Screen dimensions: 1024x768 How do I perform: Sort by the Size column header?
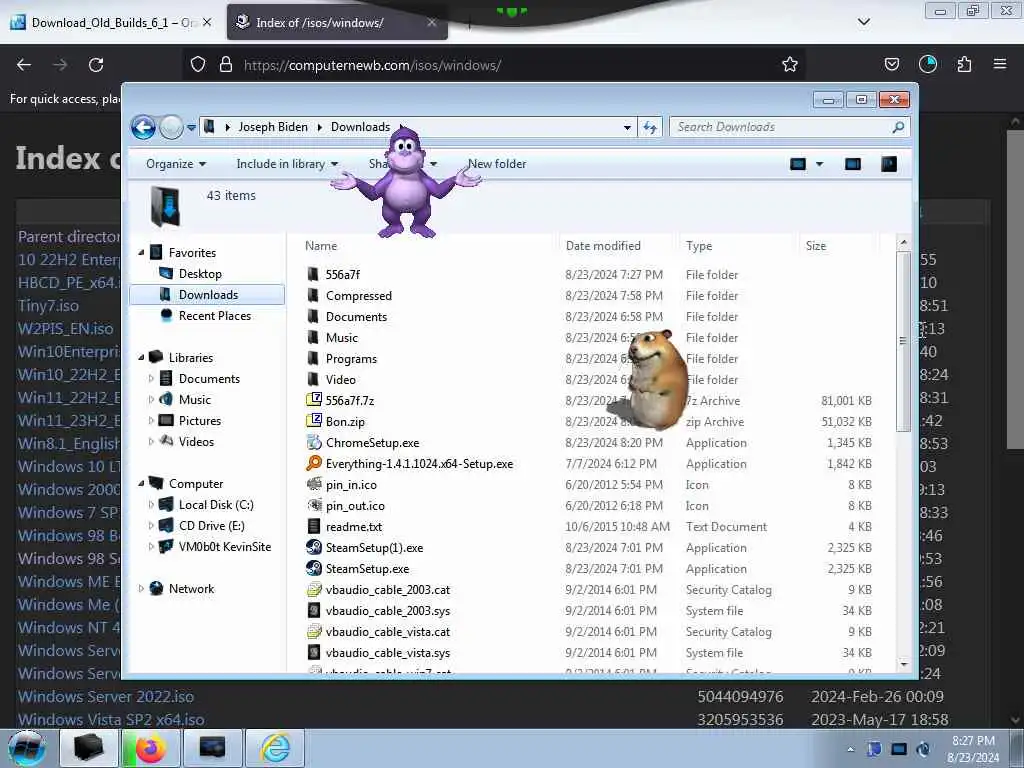(816, 246)
